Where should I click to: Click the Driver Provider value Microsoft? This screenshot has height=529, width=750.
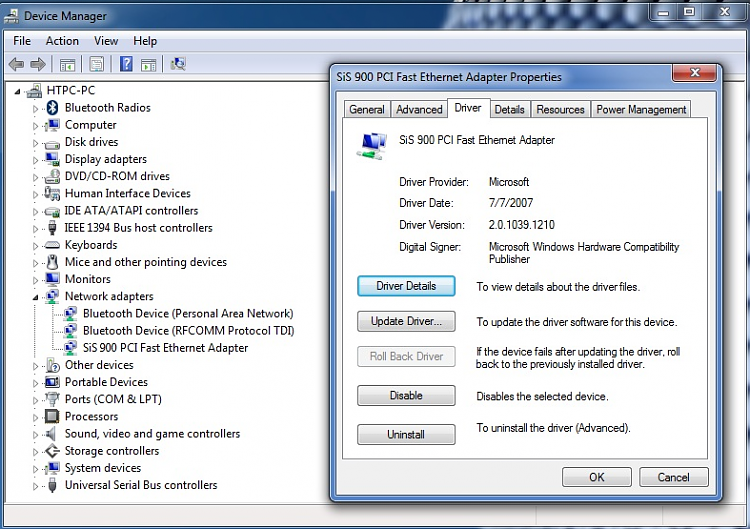point(509,182)
